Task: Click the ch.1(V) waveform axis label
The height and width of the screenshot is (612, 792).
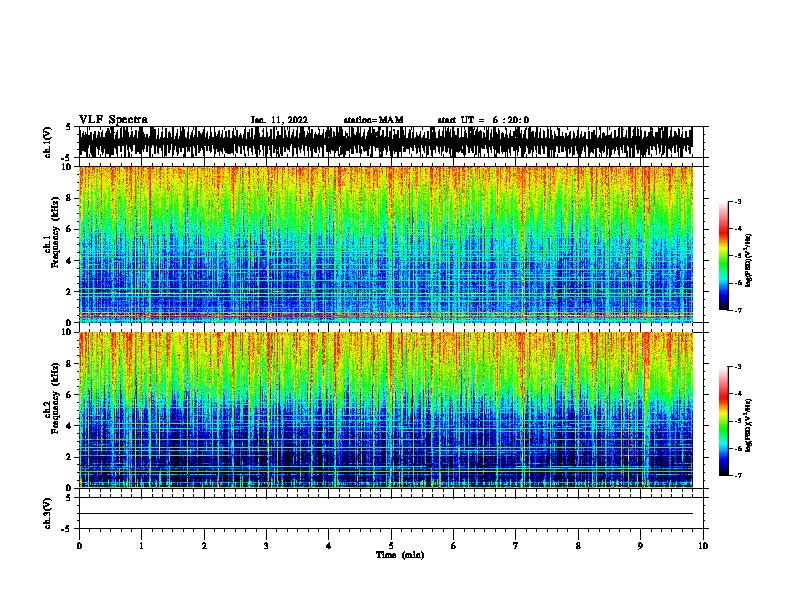Action: pyautogui.click(x=48, y=142)
